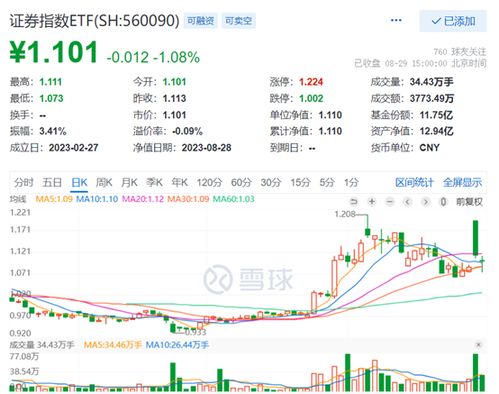This screenshot has width=499, height=394.
Task: Select the 月K chart tab
Action: pos(129,183)
